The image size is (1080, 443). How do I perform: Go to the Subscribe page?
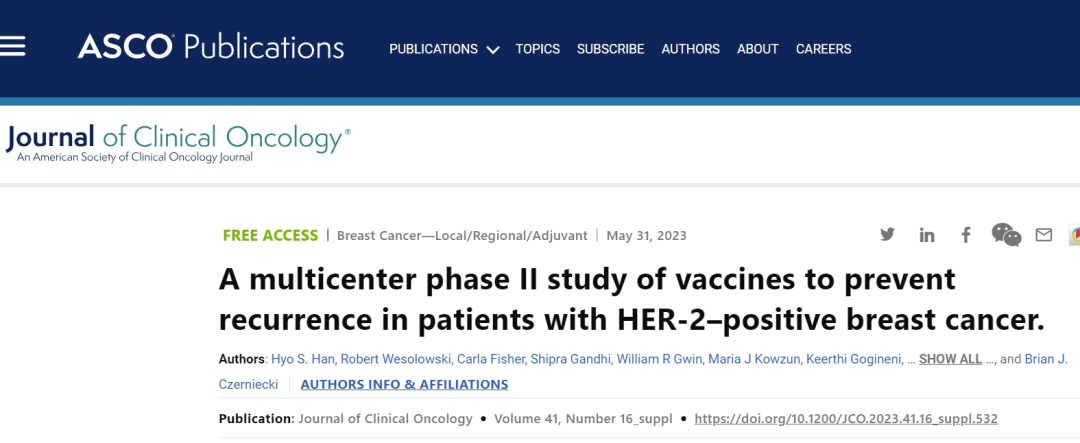[610, 49]
